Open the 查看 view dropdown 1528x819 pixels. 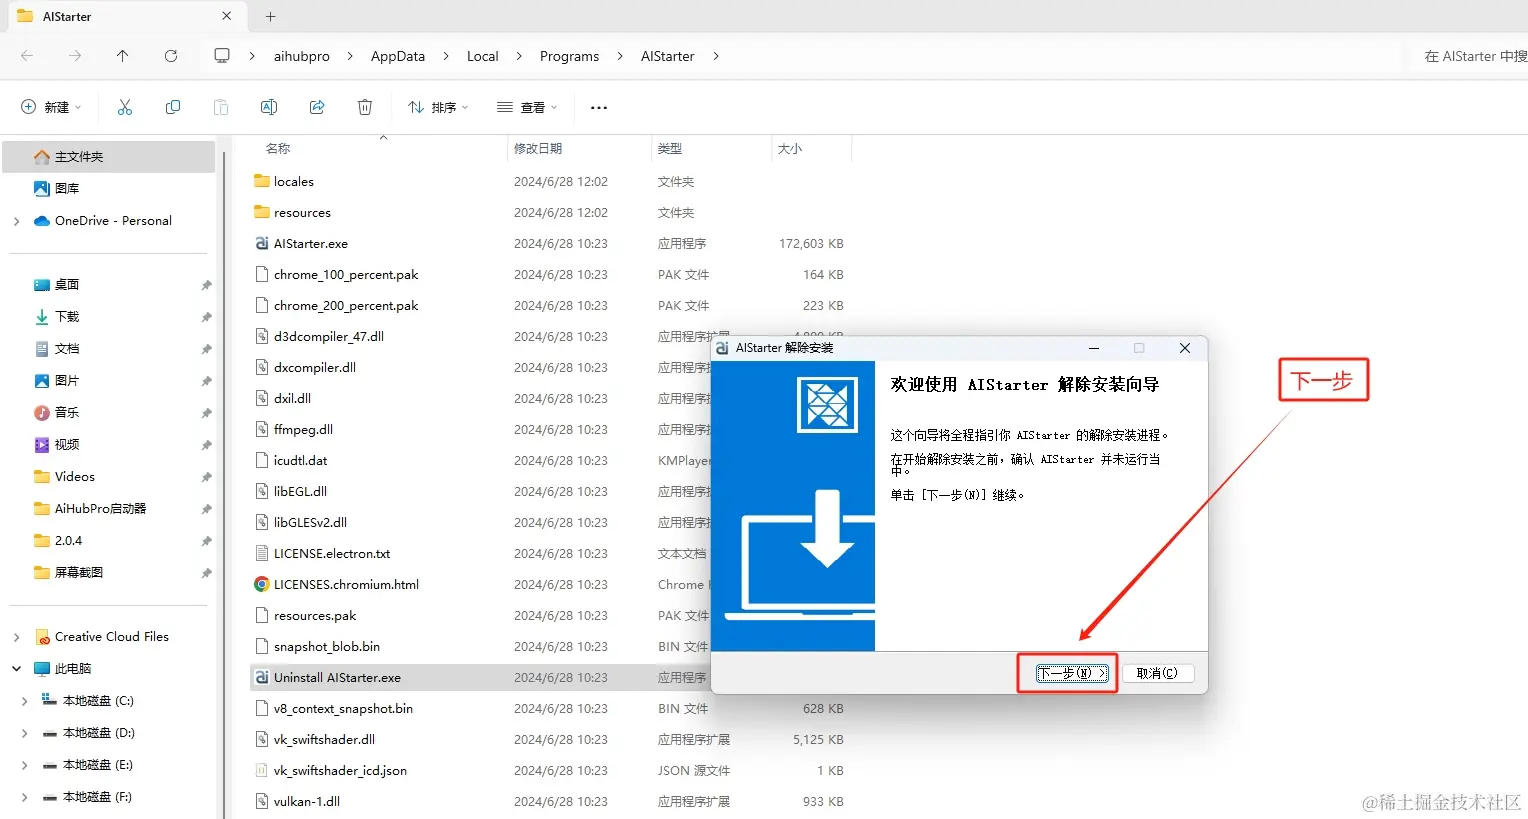[527, 107]
